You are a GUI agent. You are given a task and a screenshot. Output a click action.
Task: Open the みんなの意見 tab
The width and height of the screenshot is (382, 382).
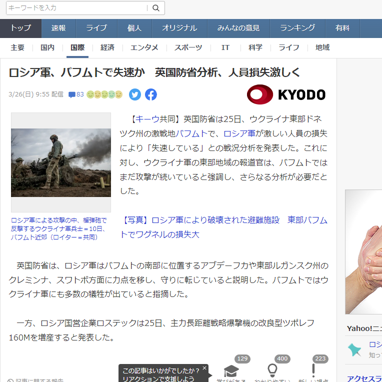point(238,28)
